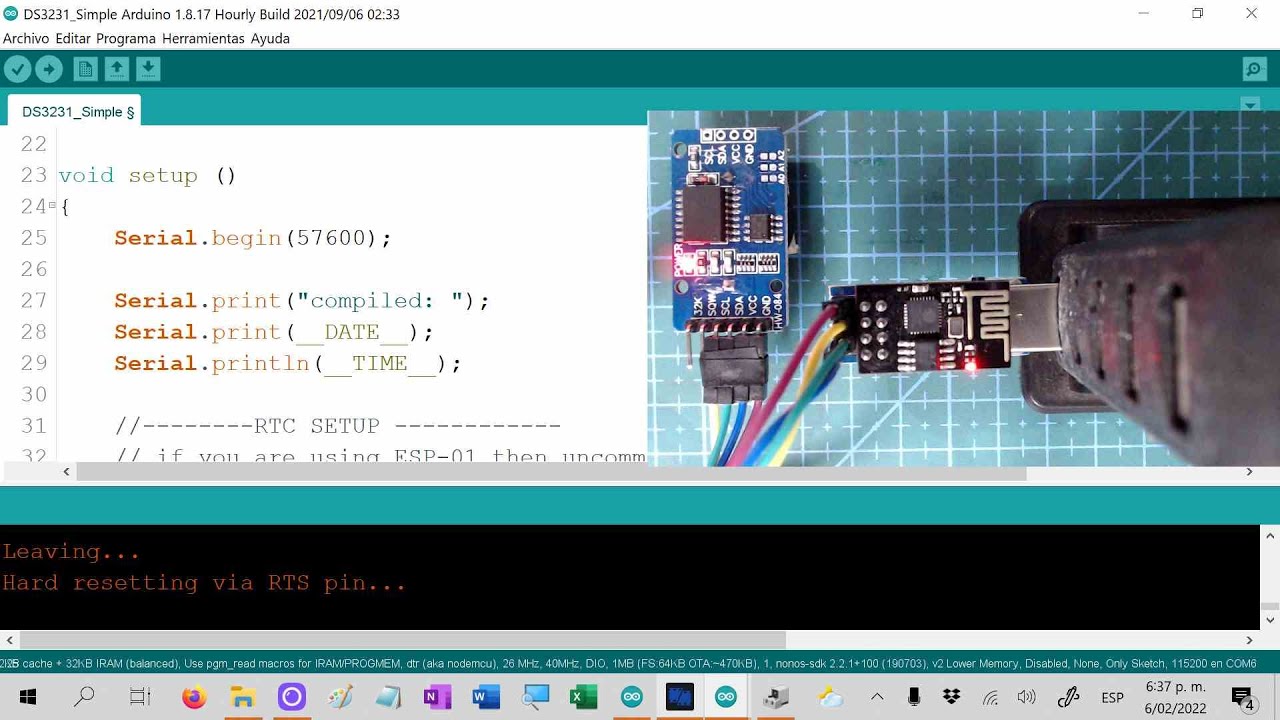Save the sketch using the Save icon

coord(148,69)
